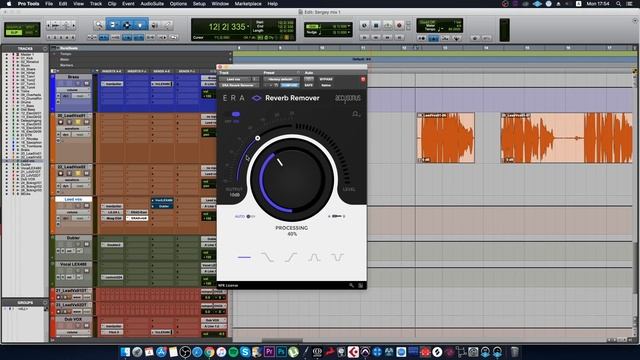
Task: Click the main counter 12|2|335 display
Action: pos(227,27)
